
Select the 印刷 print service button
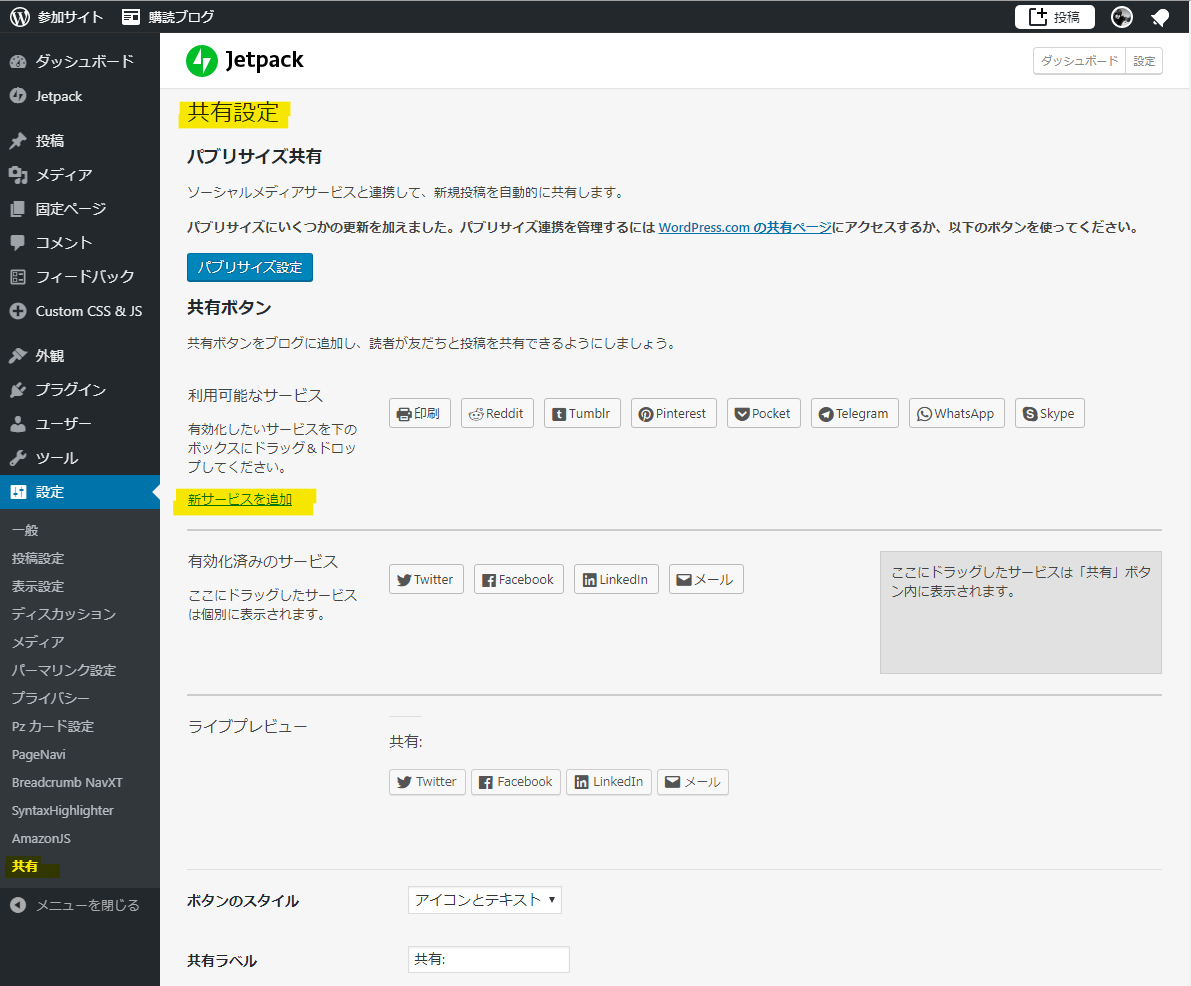pos(419,413)
